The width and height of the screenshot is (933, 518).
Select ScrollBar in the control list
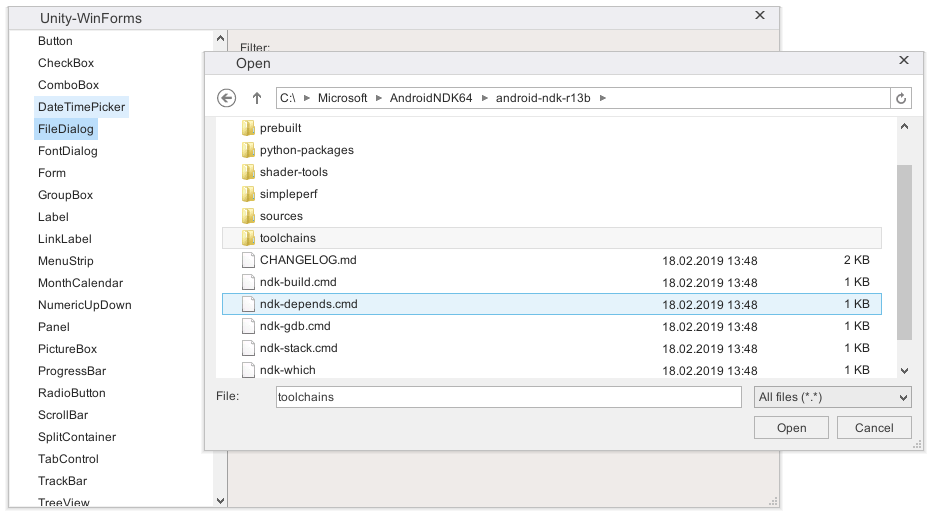click(63, 415)
